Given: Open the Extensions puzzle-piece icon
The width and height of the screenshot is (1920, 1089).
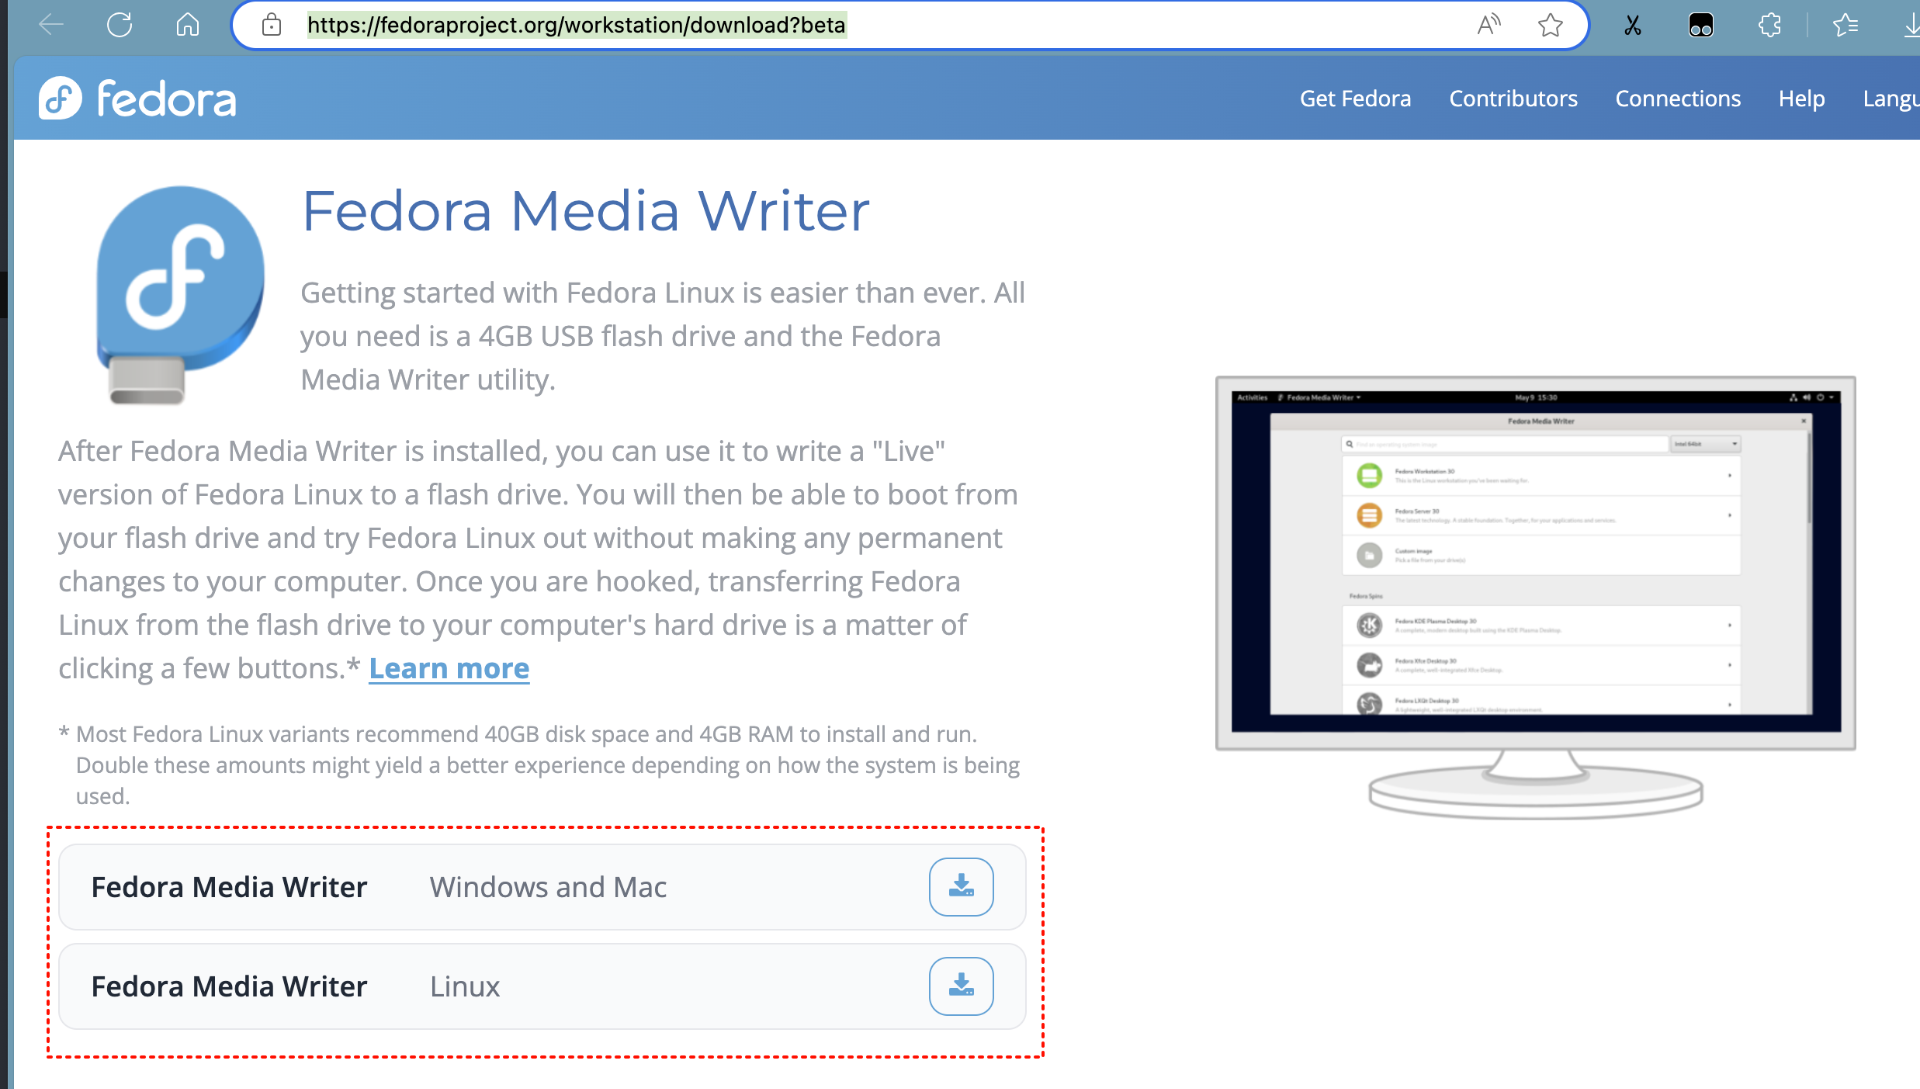Looking at the screenshot, I should tap(1770, 25).
